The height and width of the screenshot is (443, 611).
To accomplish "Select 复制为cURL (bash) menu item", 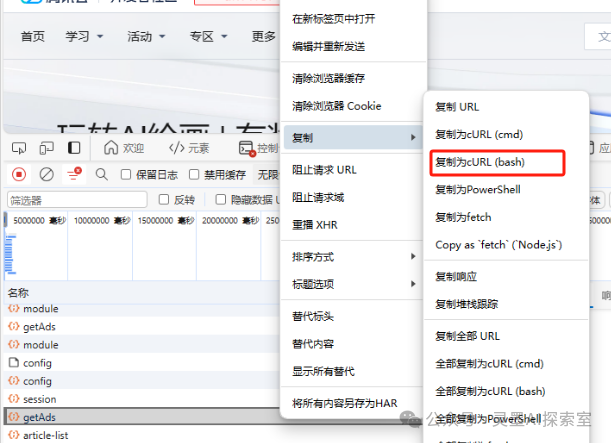I will 480,161.
